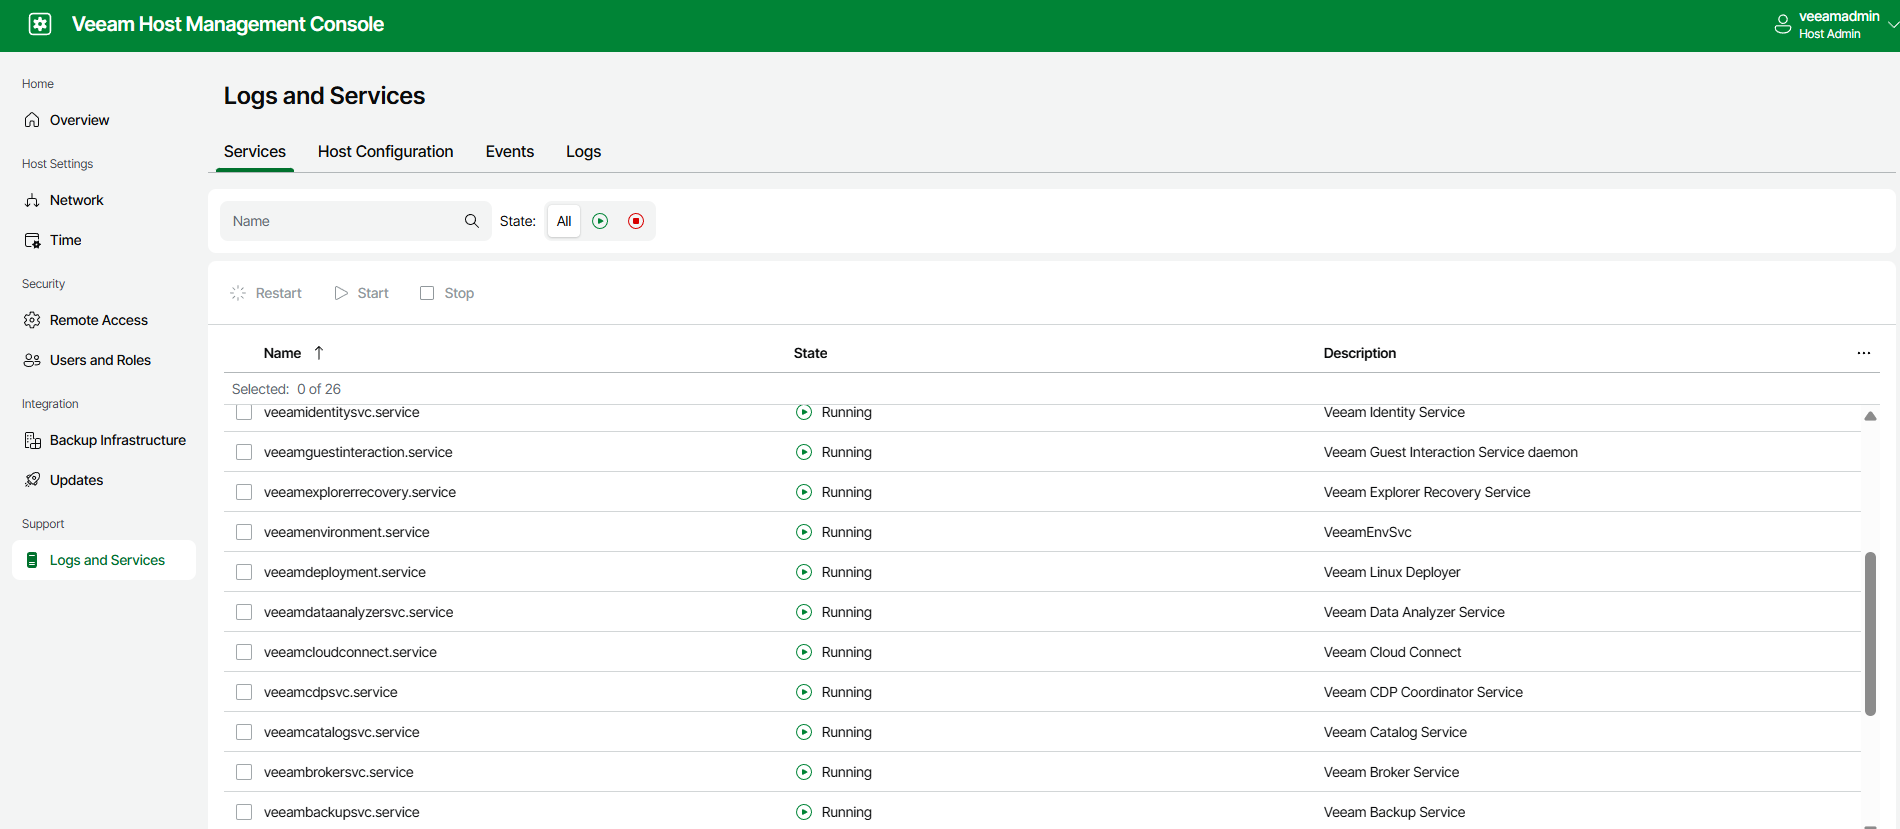This screenshot has height=829, width=1900.
Task: Select veeamguestinteraction.service checkbox
Action: pyautogui.click(x=244, y=452)
